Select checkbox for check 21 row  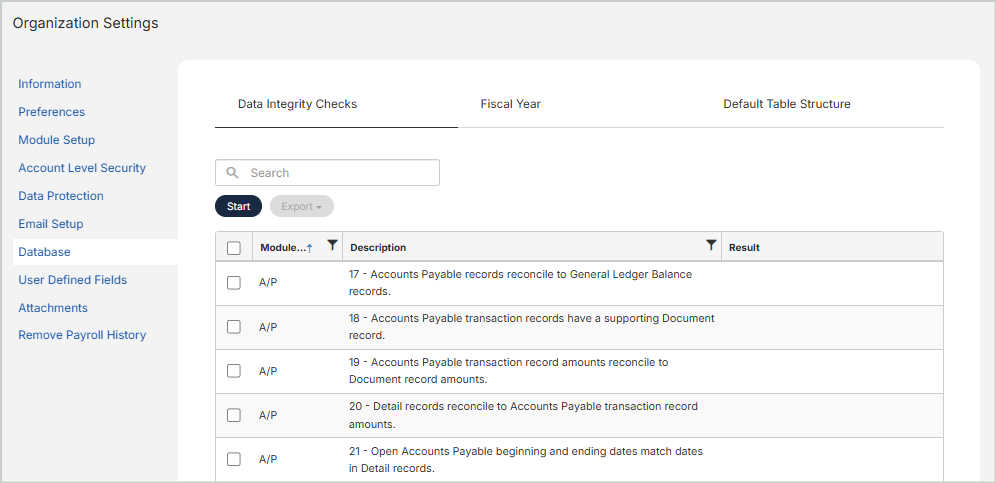pos(234,459)
